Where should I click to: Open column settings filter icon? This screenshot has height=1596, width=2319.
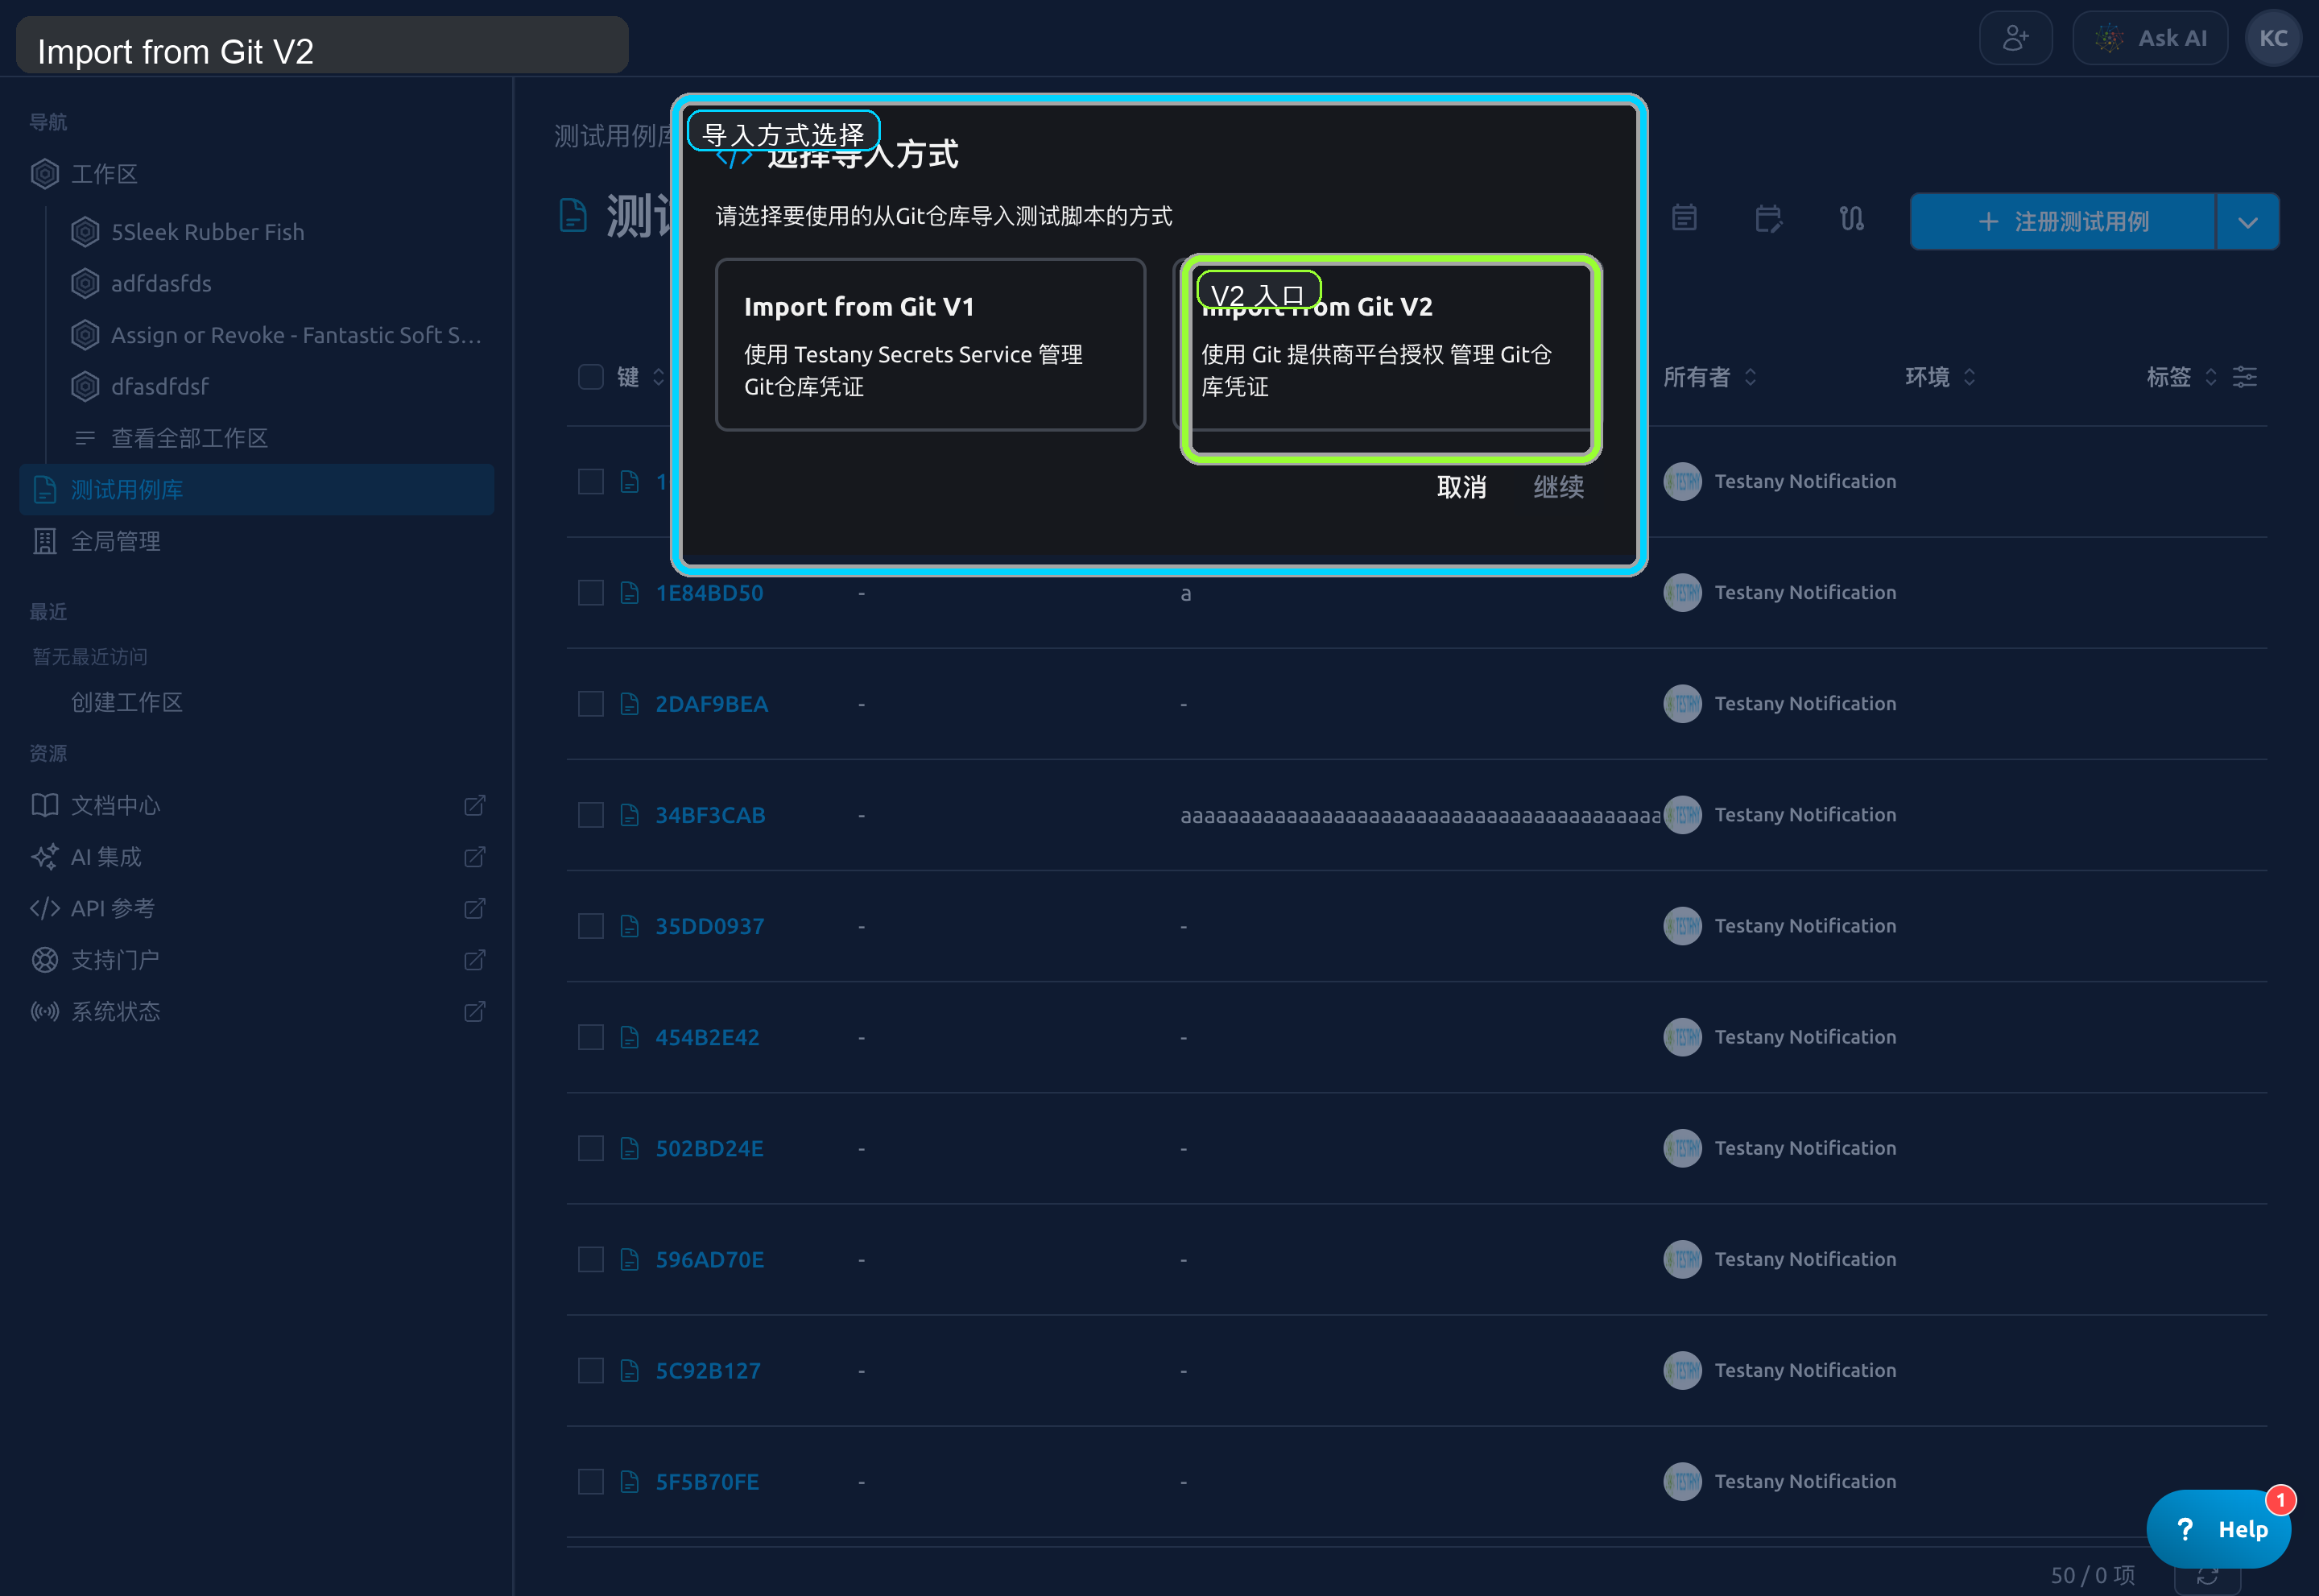click(2245, 377)
